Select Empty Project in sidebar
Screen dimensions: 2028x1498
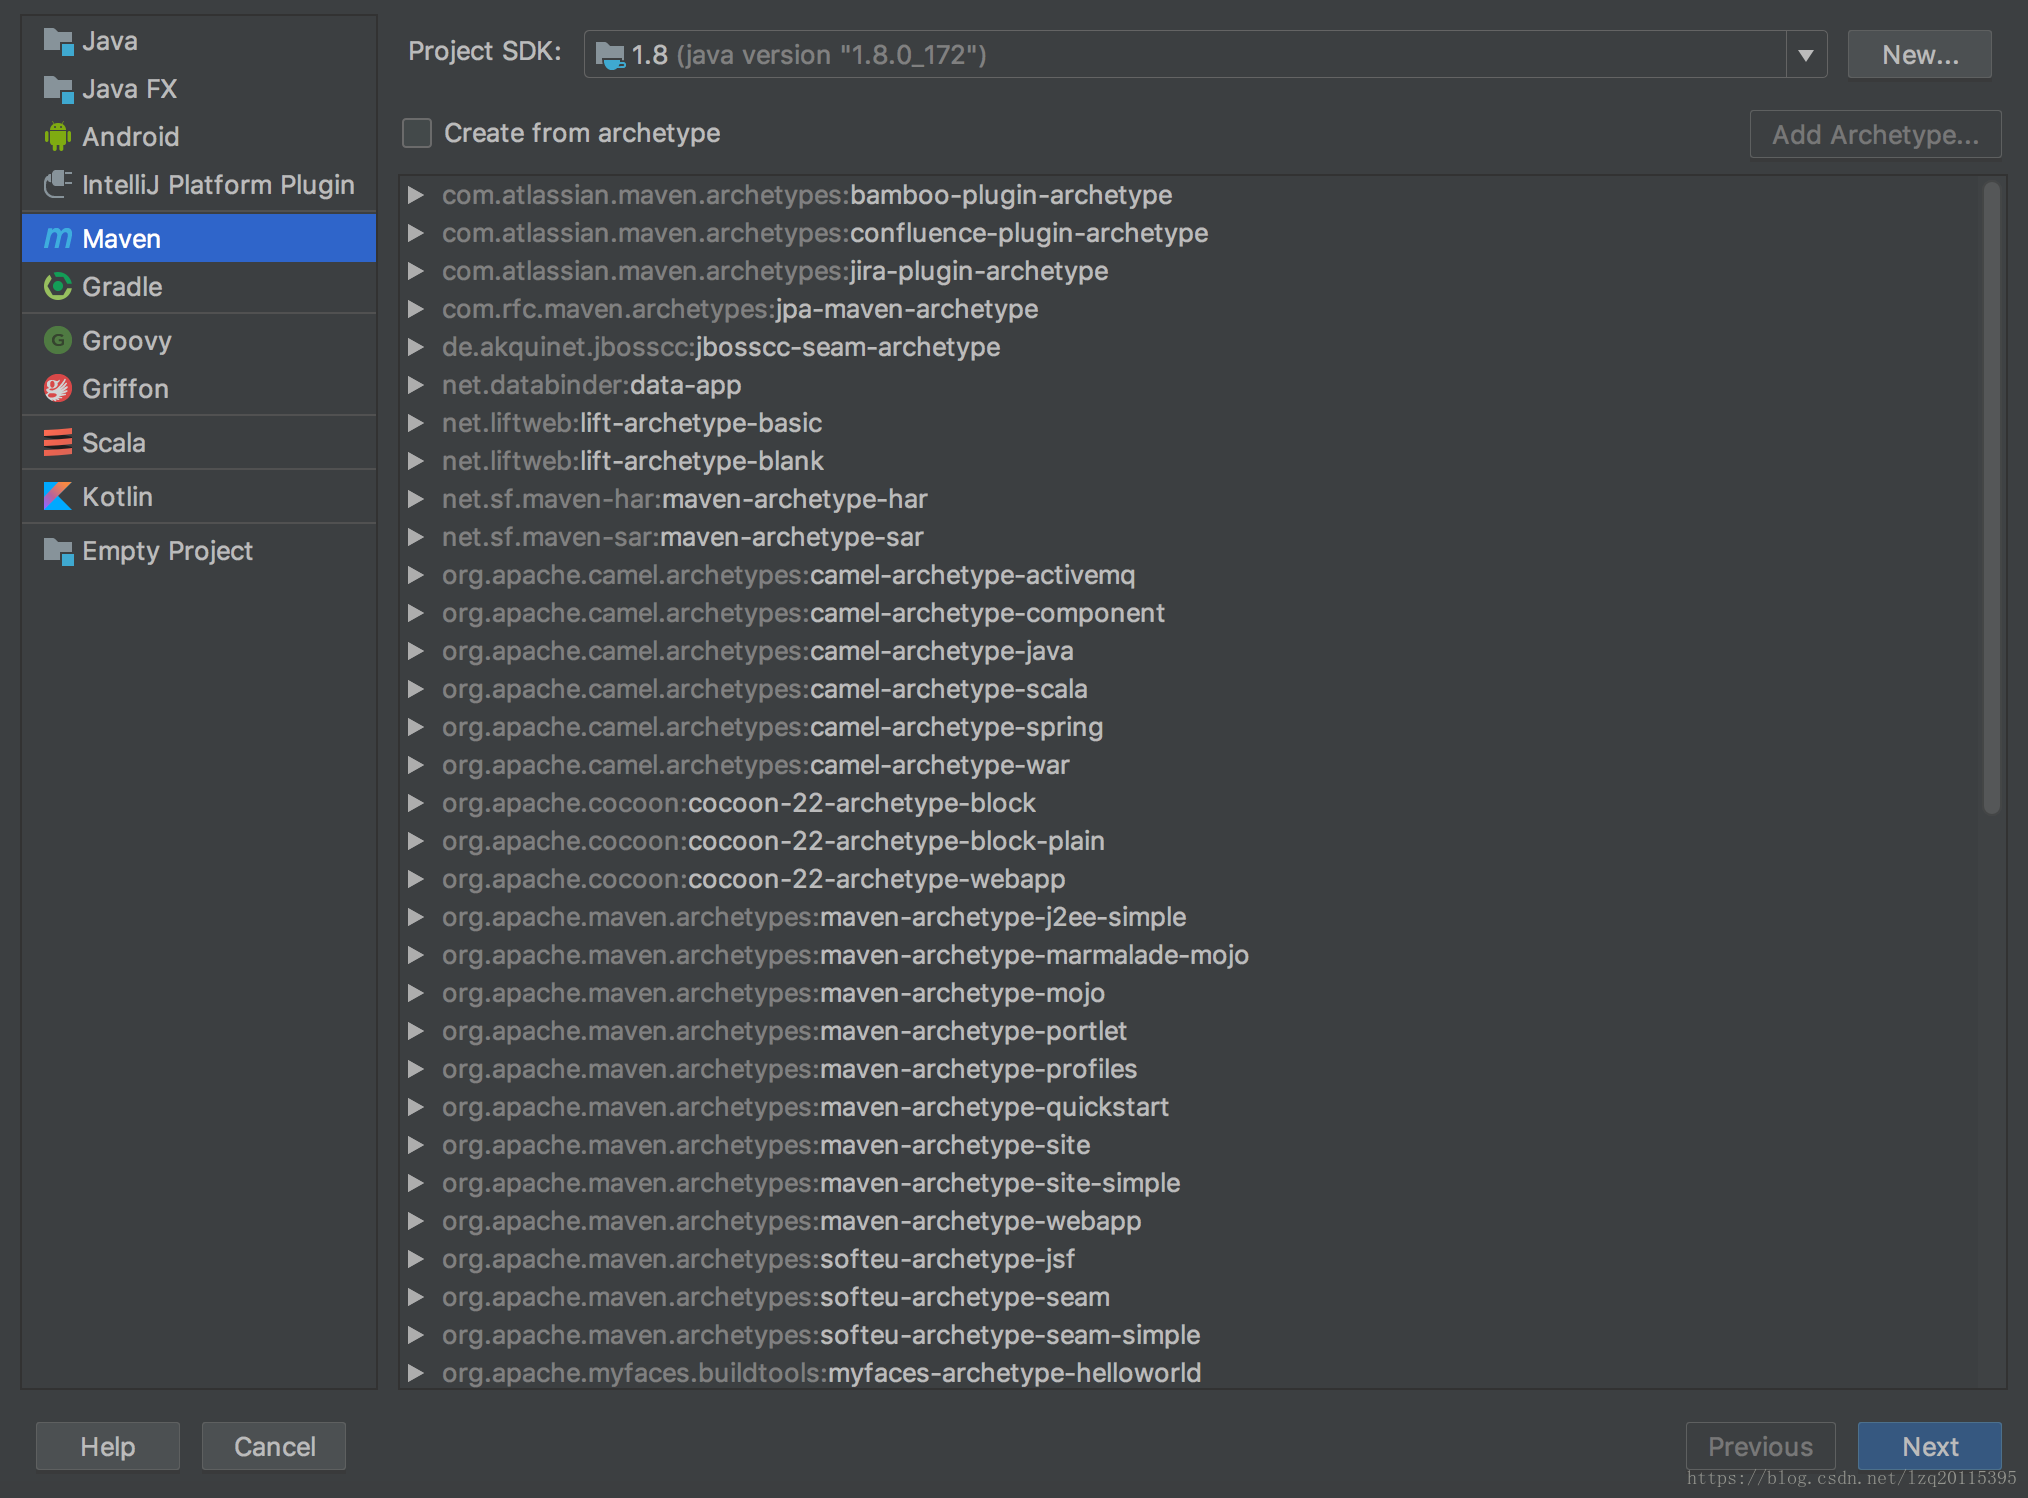coord(166,551)
